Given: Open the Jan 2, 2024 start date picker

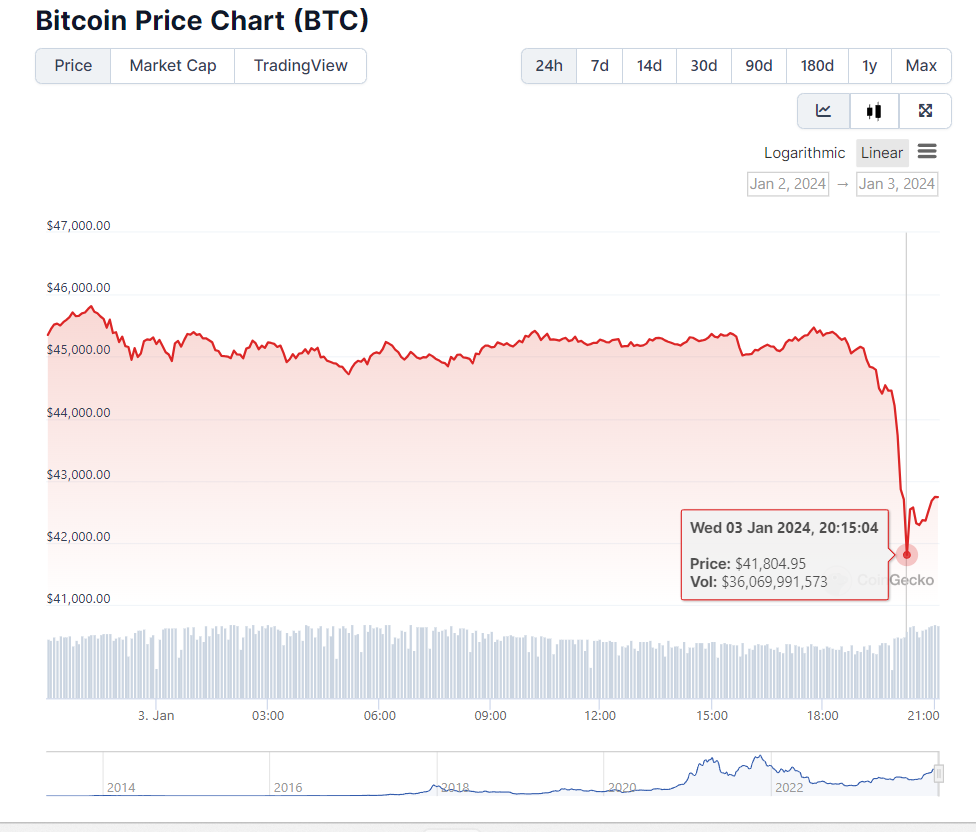Looking at the screenshot, I should tap(787, 184).
